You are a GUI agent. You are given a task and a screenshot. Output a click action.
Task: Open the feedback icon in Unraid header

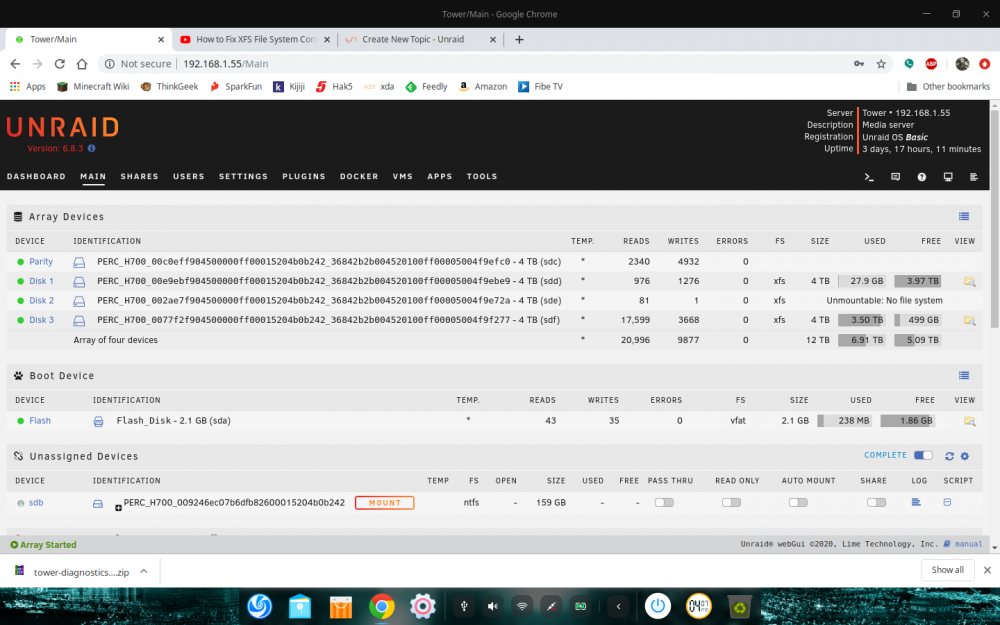tap(895, 177)
